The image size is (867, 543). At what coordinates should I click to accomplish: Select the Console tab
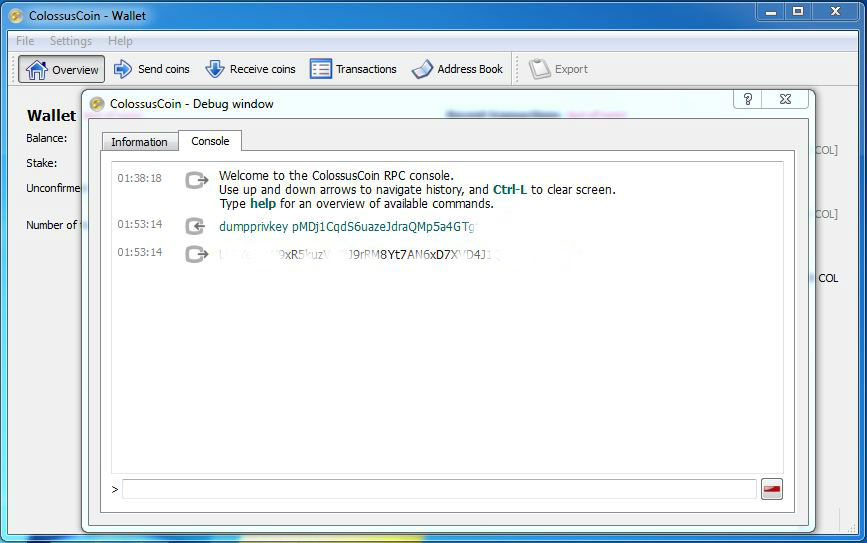coord(210,141)
